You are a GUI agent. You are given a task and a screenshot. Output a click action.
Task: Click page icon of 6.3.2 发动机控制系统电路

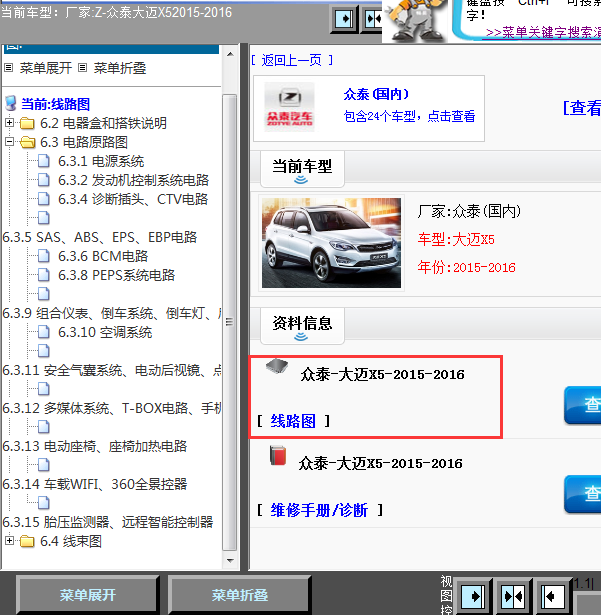coord(44,180)
